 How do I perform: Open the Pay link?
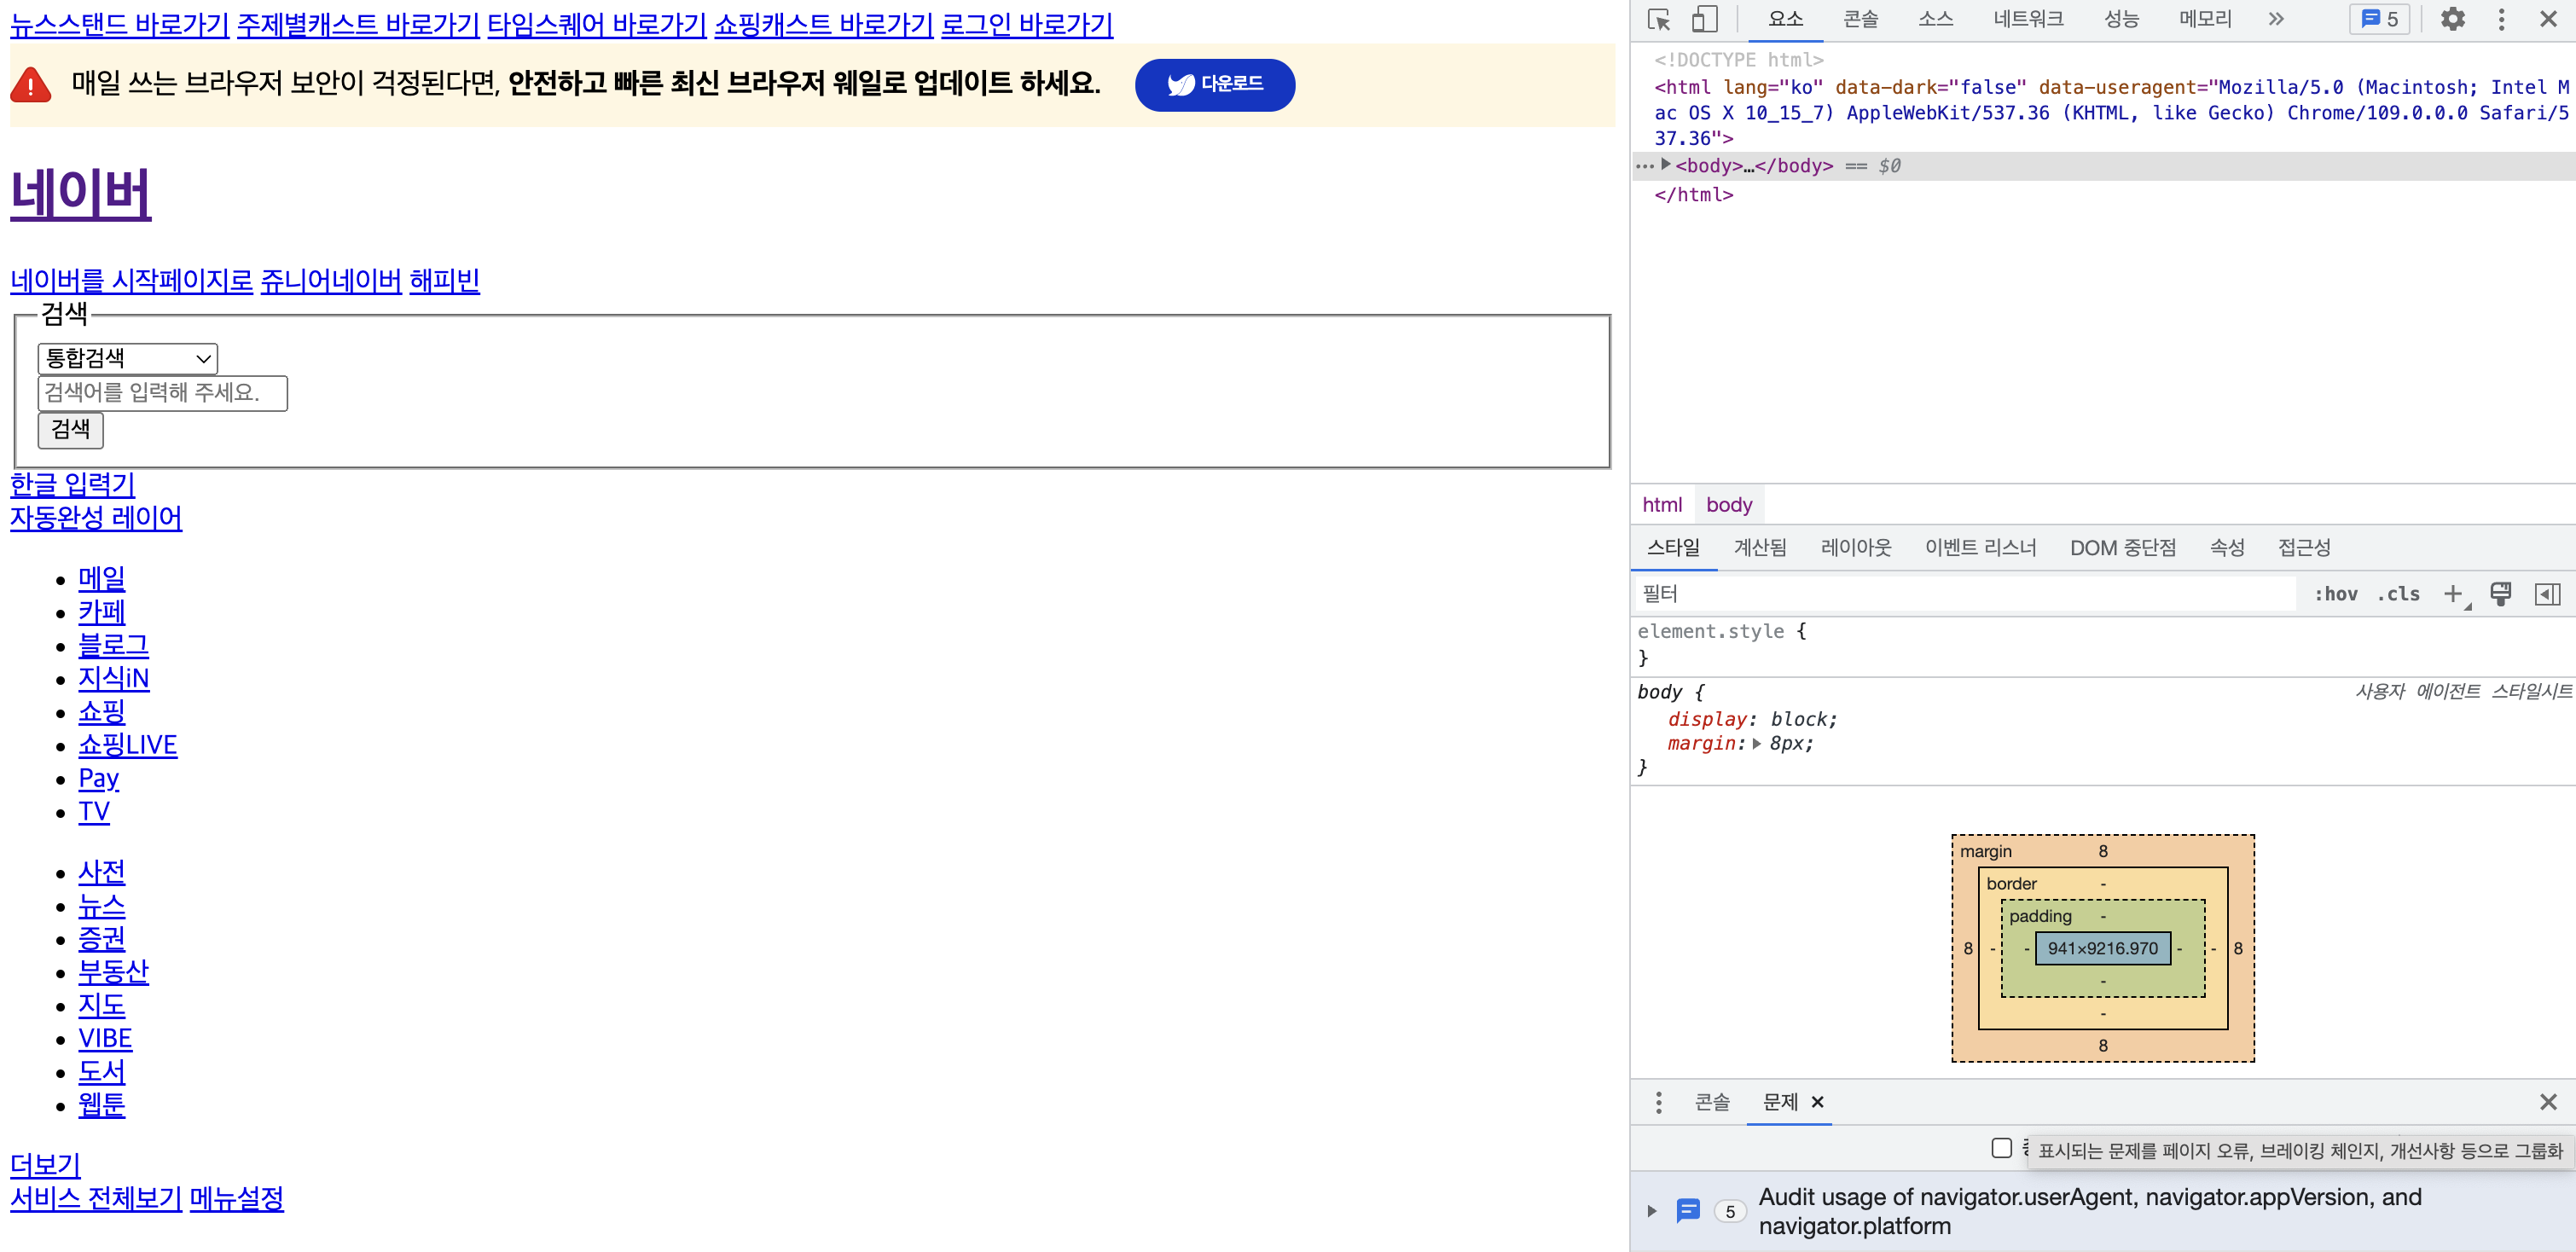99,778
